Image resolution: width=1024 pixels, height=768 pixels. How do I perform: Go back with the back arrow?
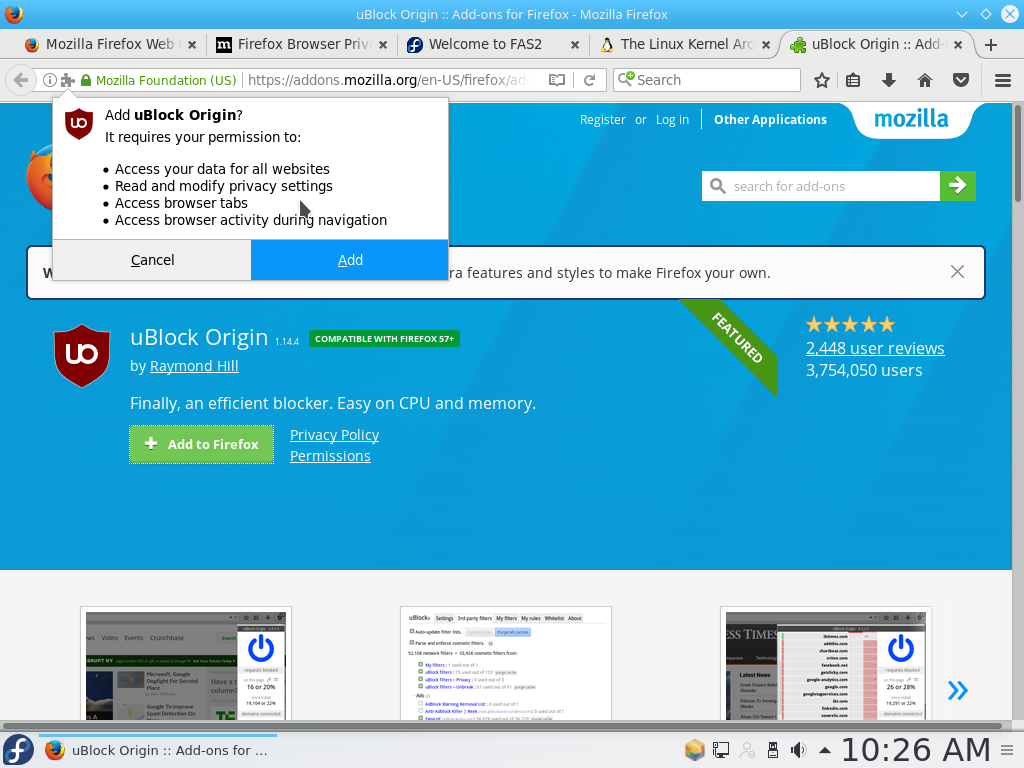pos(21,80)
